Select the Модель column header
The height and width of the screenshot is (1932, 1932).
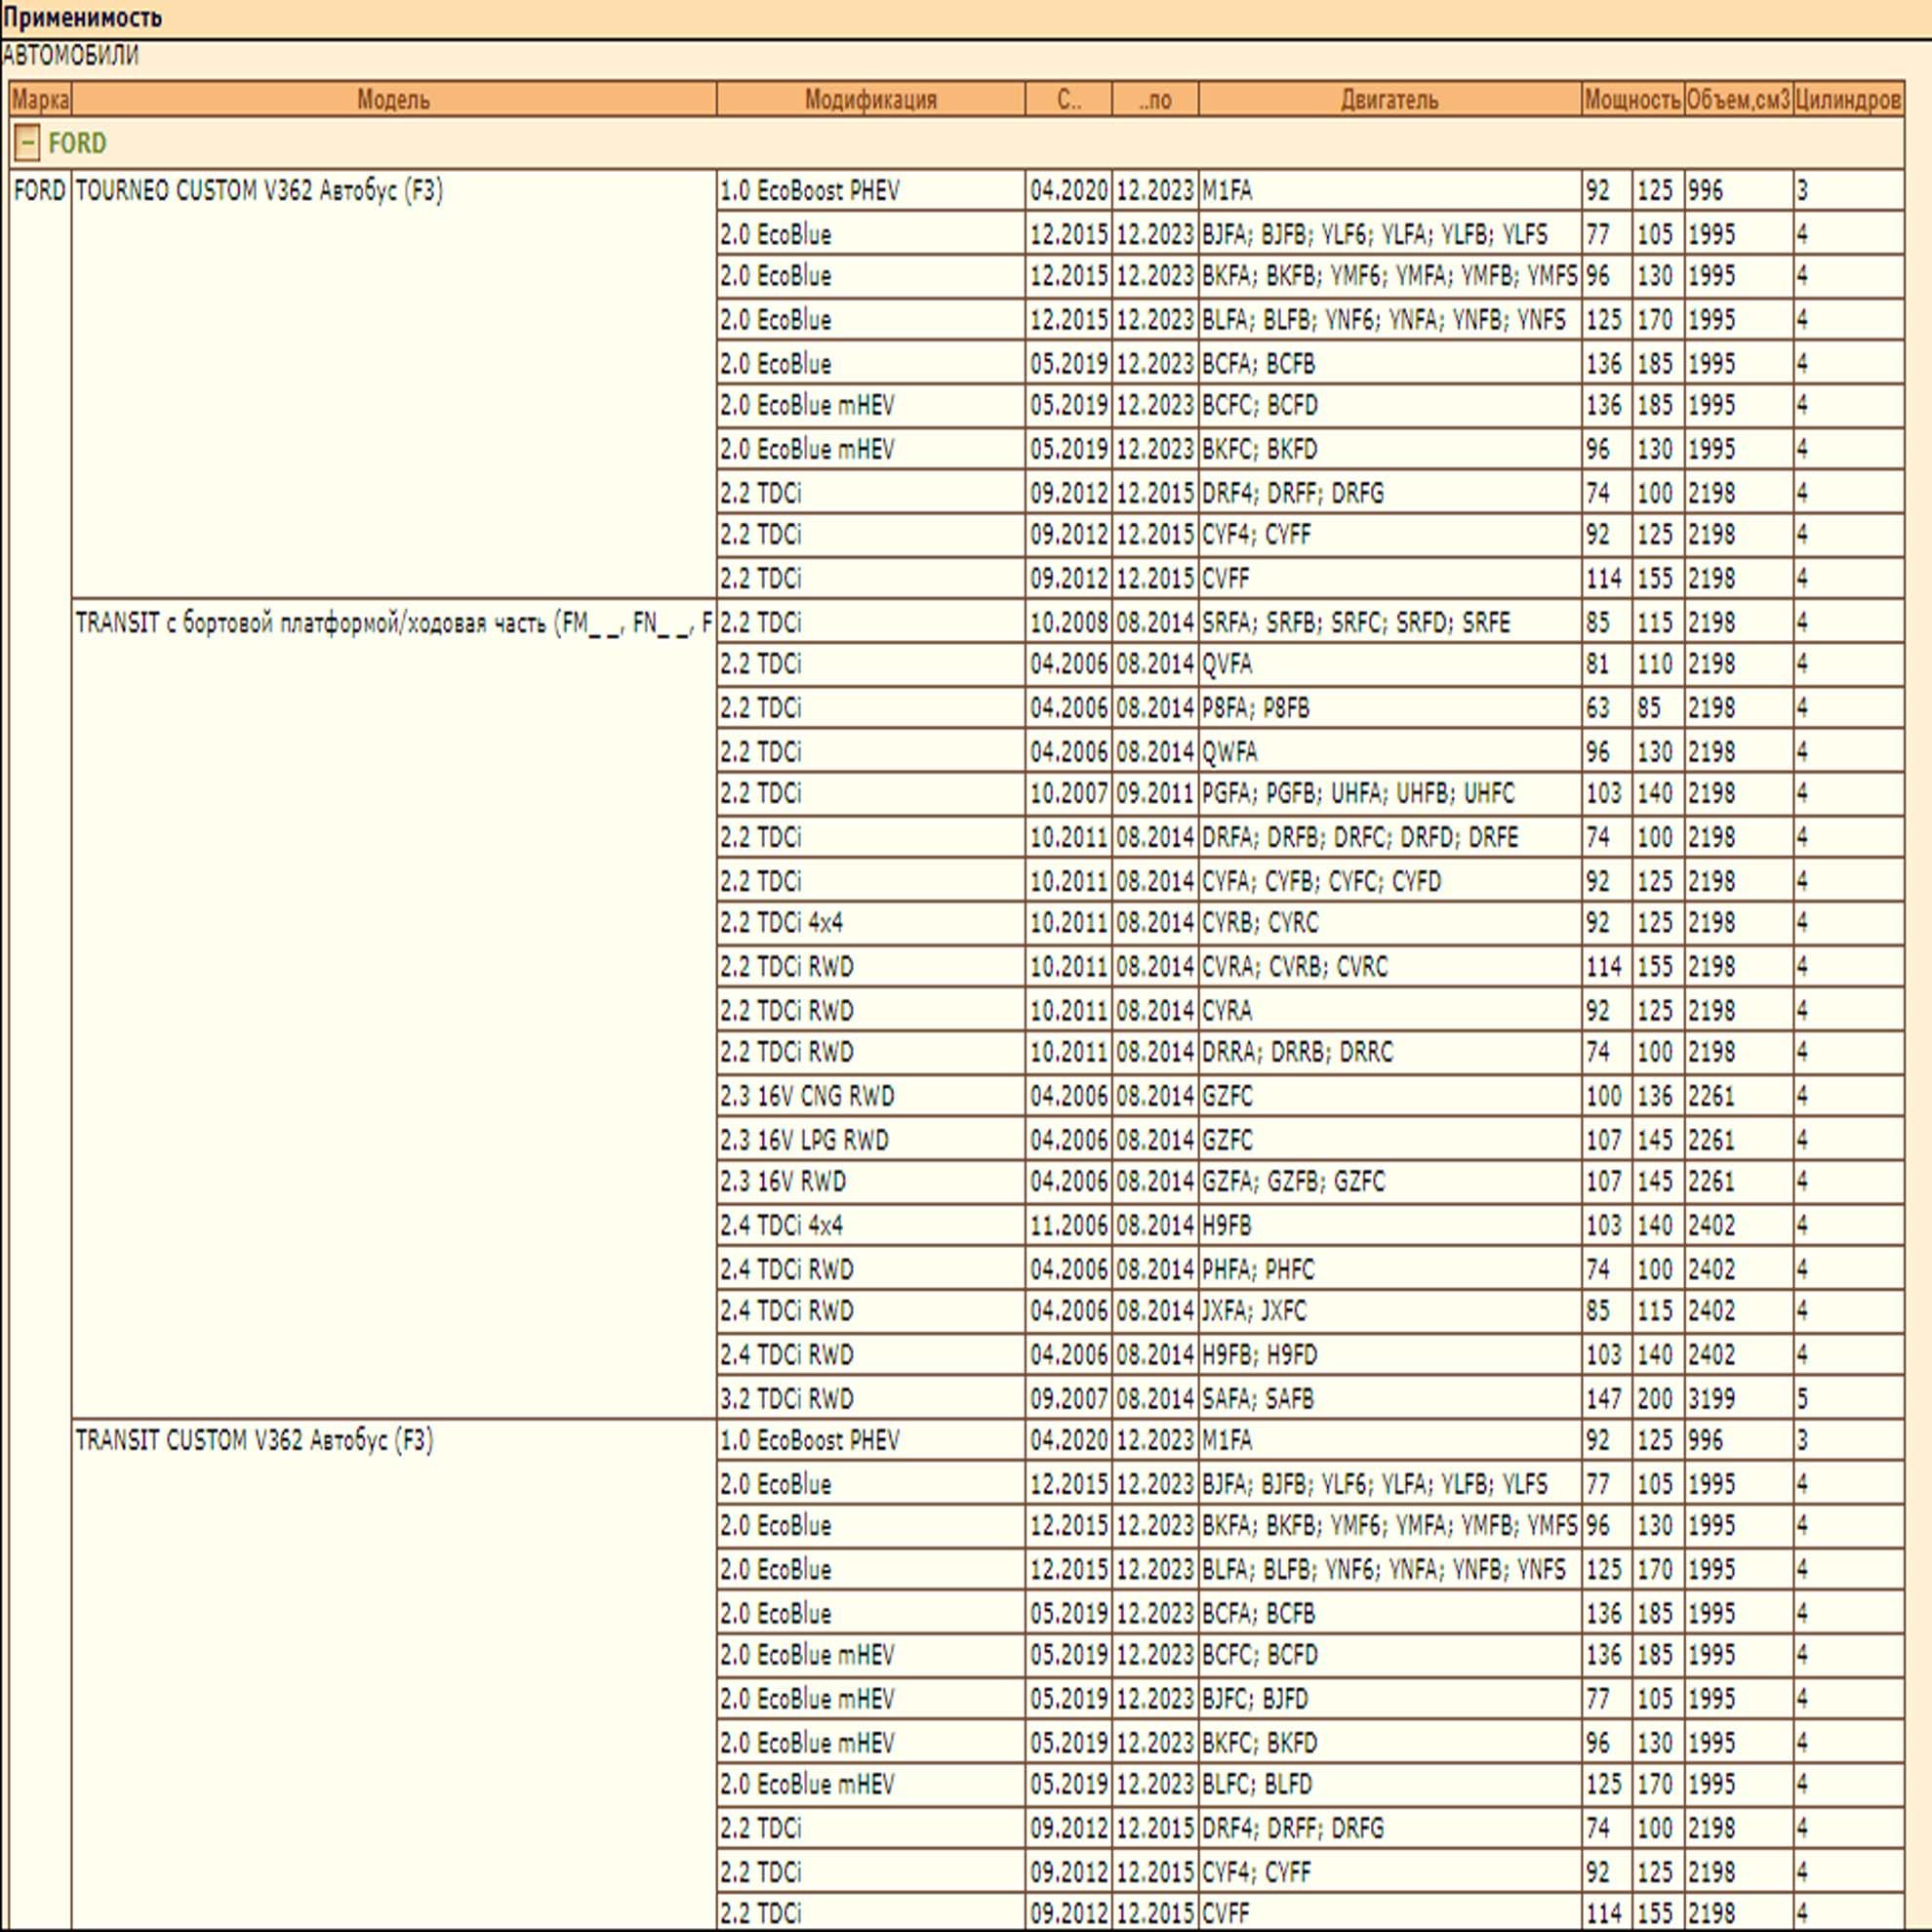coord(394,99)
